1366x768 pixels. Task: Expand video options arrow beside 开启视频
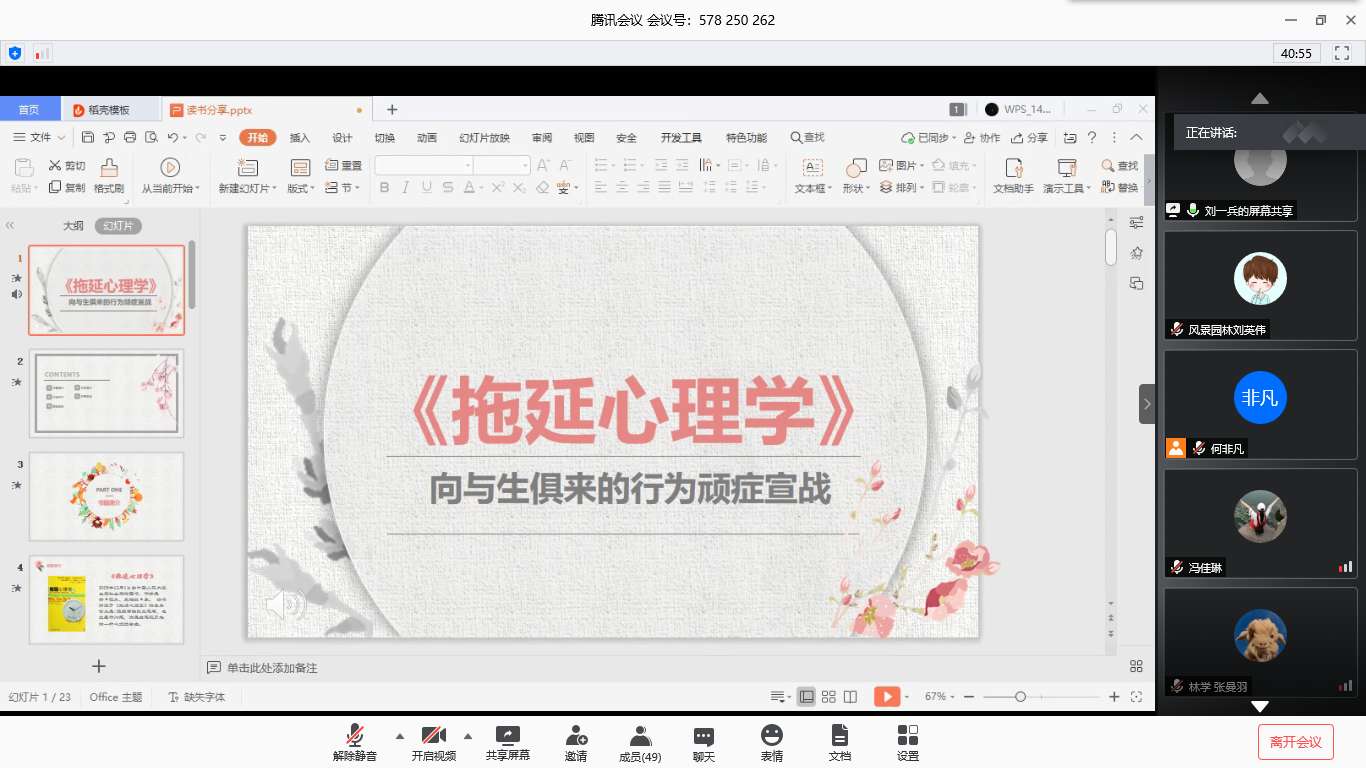click(x=467, y=736)
